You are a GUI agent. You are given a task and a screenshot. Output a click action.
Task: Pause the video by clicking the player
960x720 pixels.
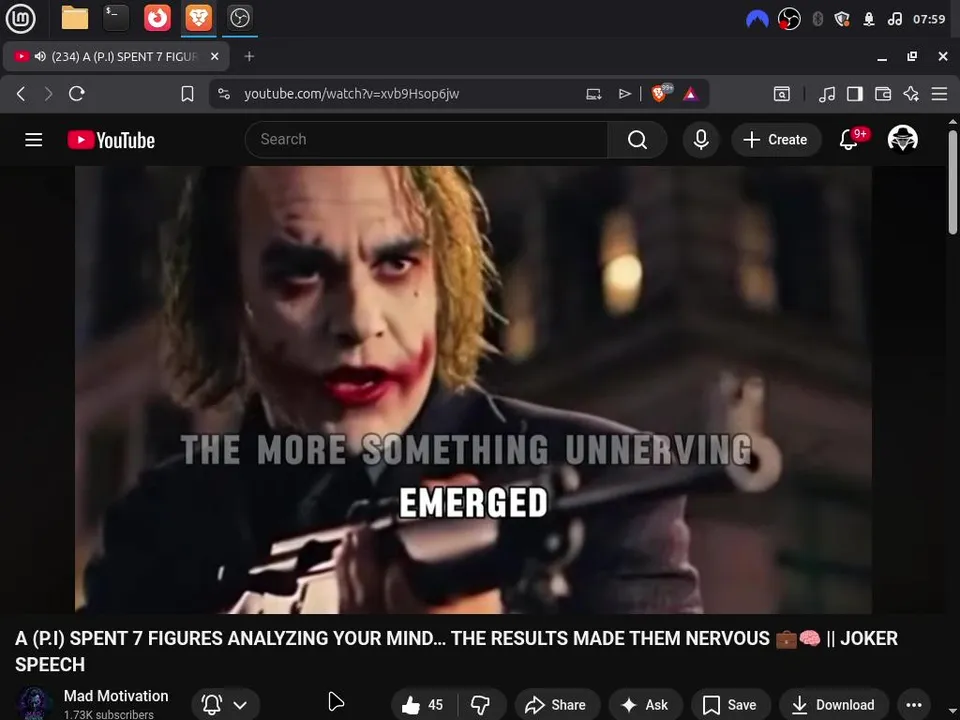click(473, 389)
